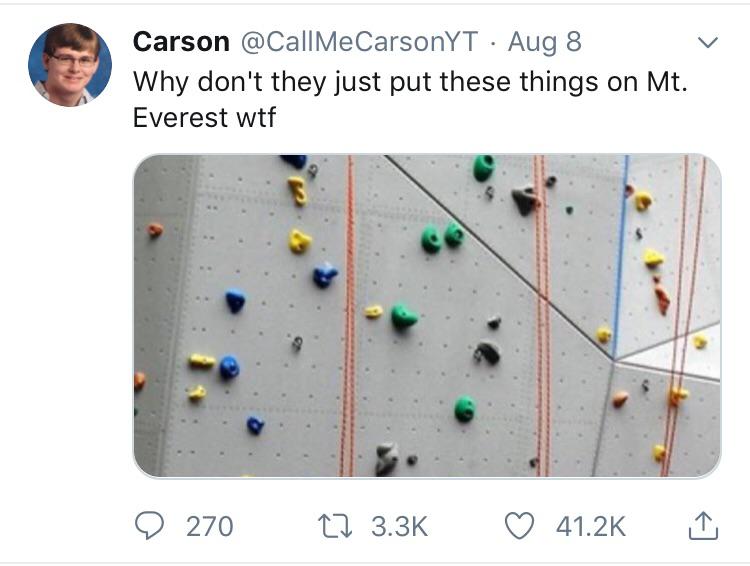750x566 pixels.
Task: Expand the tweet options chevron
Action: tap(707, 43)
